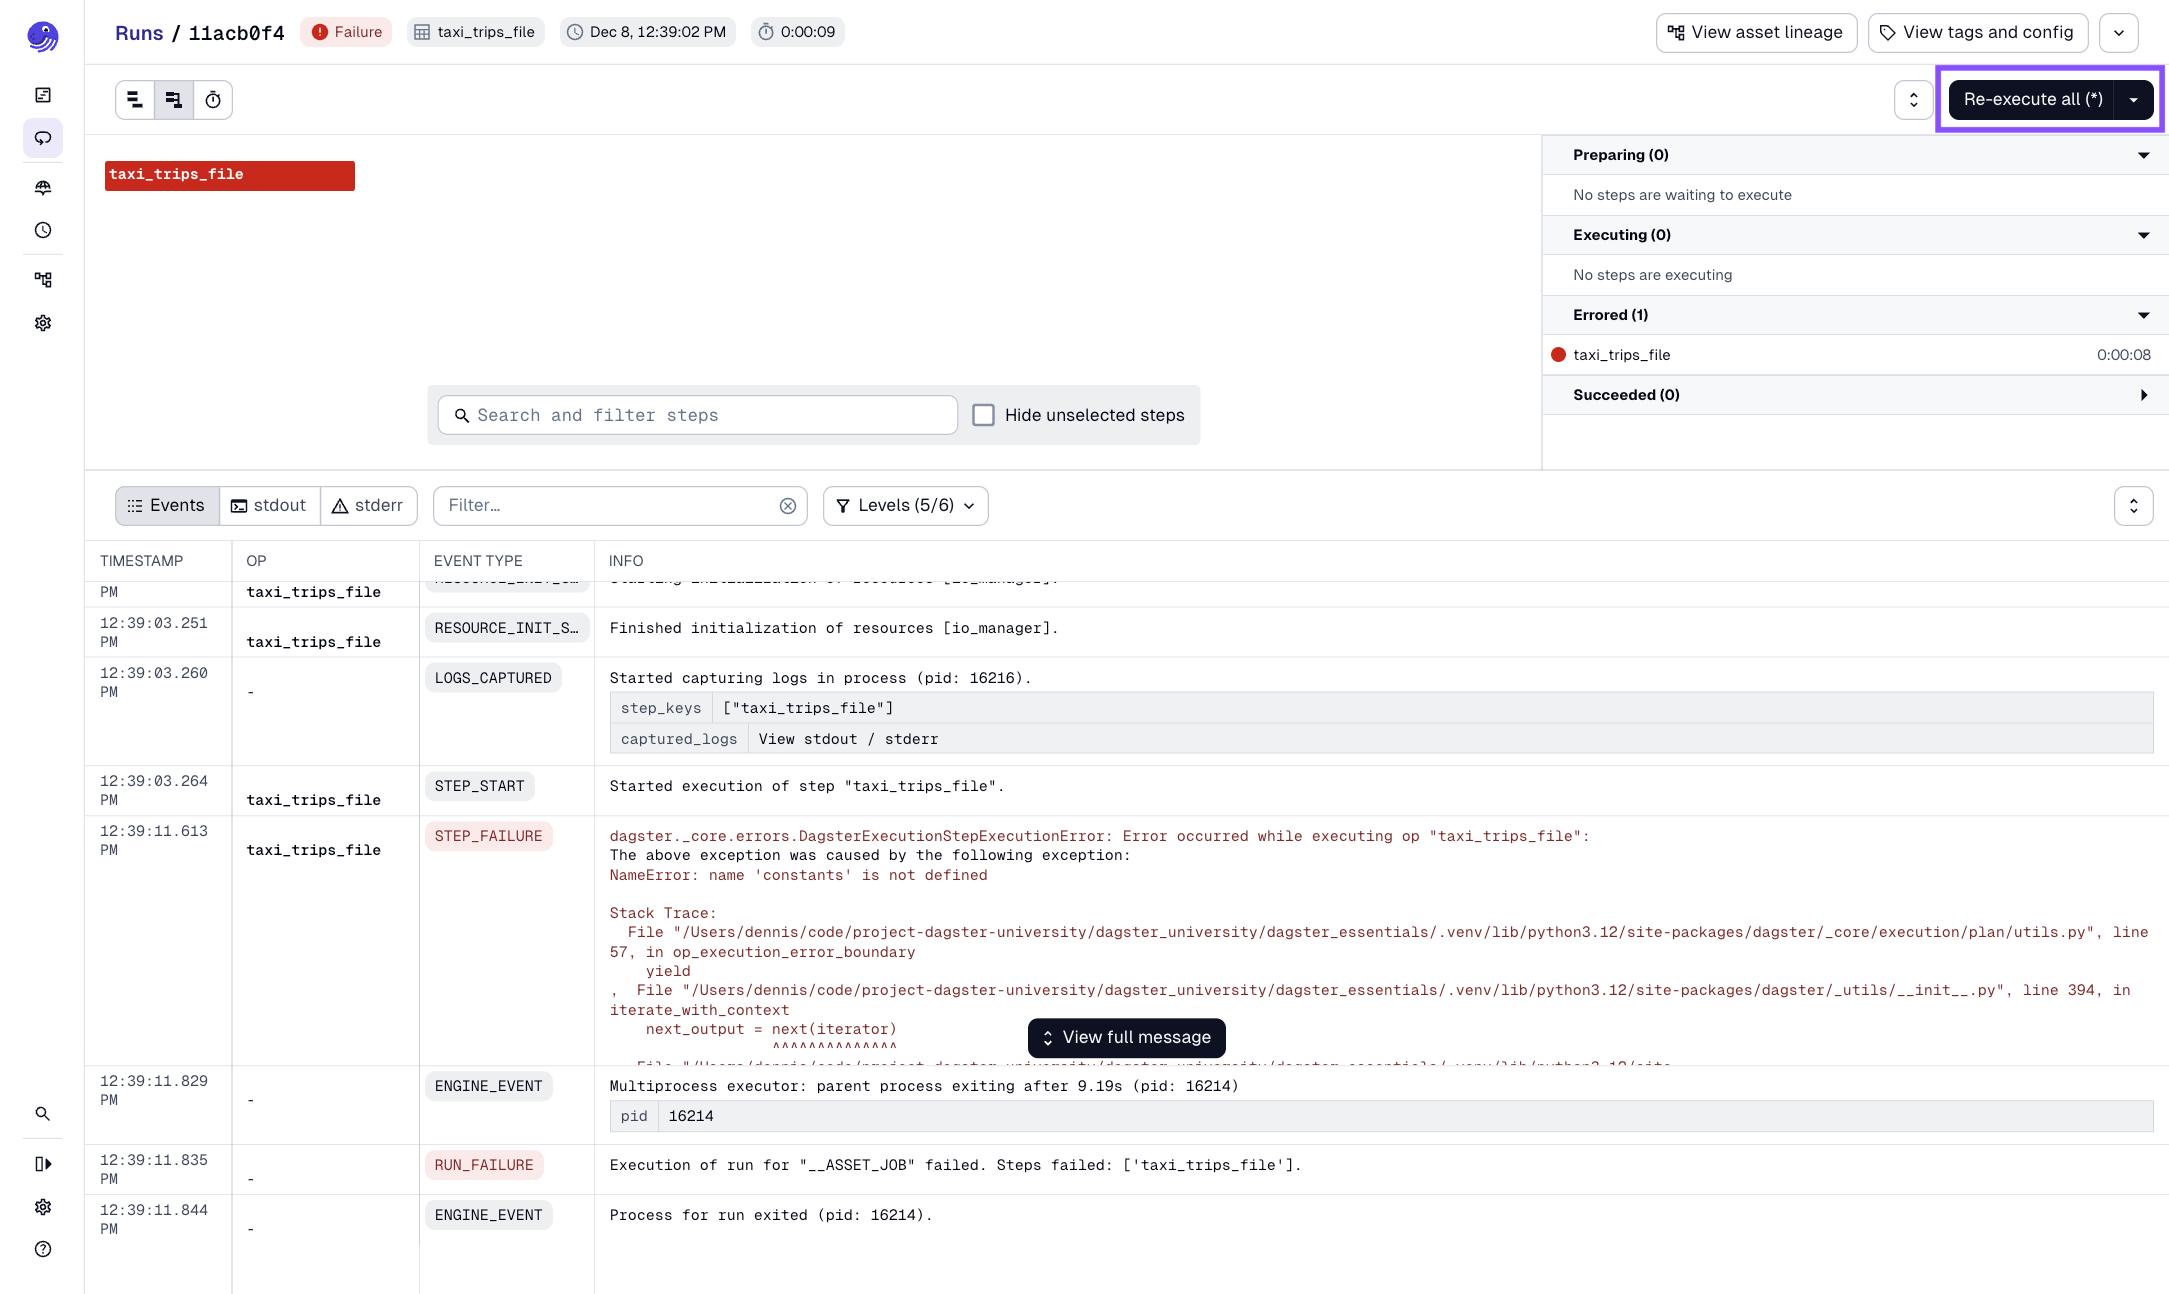This screenshot has width=2169, height=1294.
Task: Collapse the Errored (1) section
Action: (x=2143, y=314)
